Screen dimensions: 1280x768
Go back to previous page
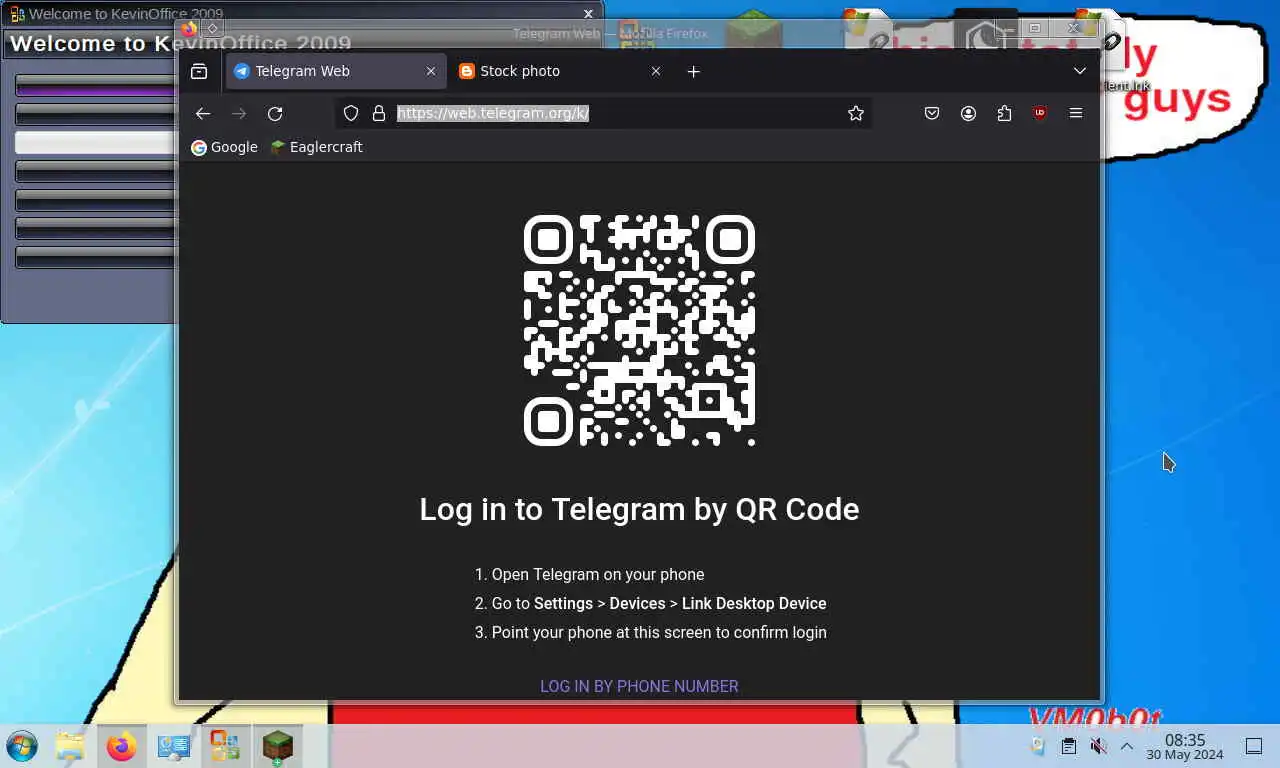(203, 113)
